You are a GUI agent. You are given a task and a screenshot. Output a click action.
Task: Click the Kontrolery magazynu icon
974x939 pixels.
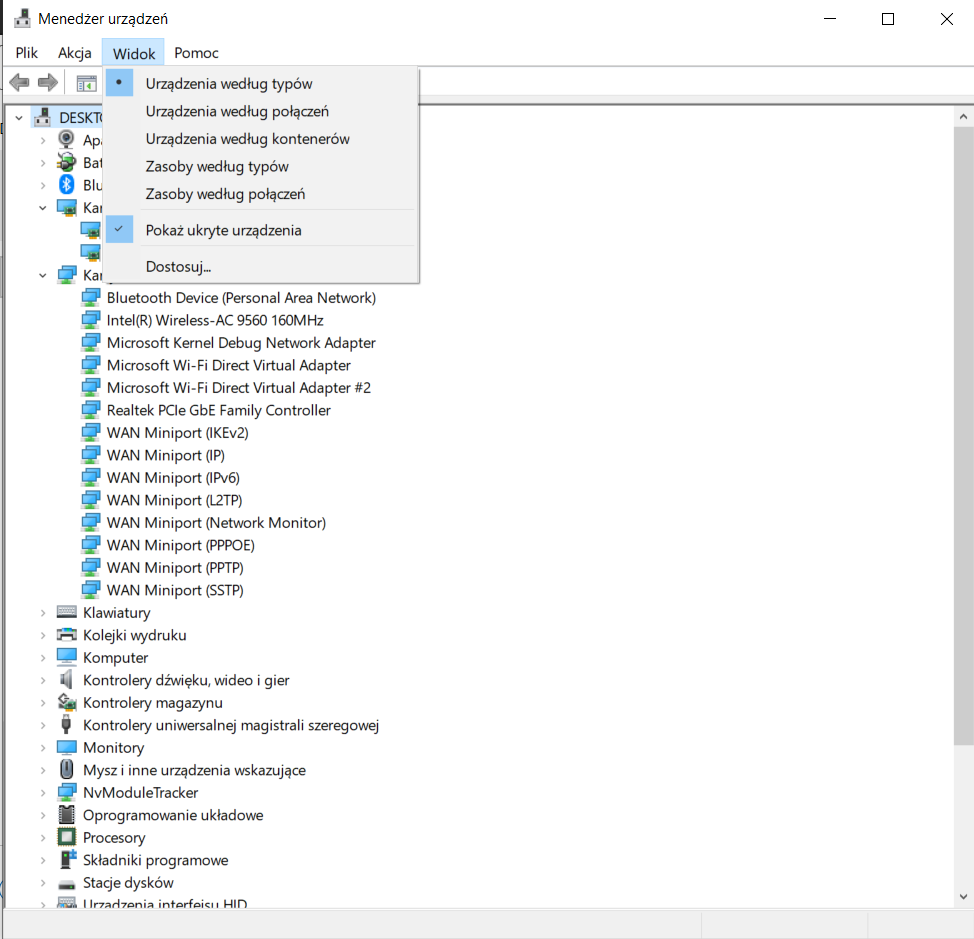[x=66, y=702]
